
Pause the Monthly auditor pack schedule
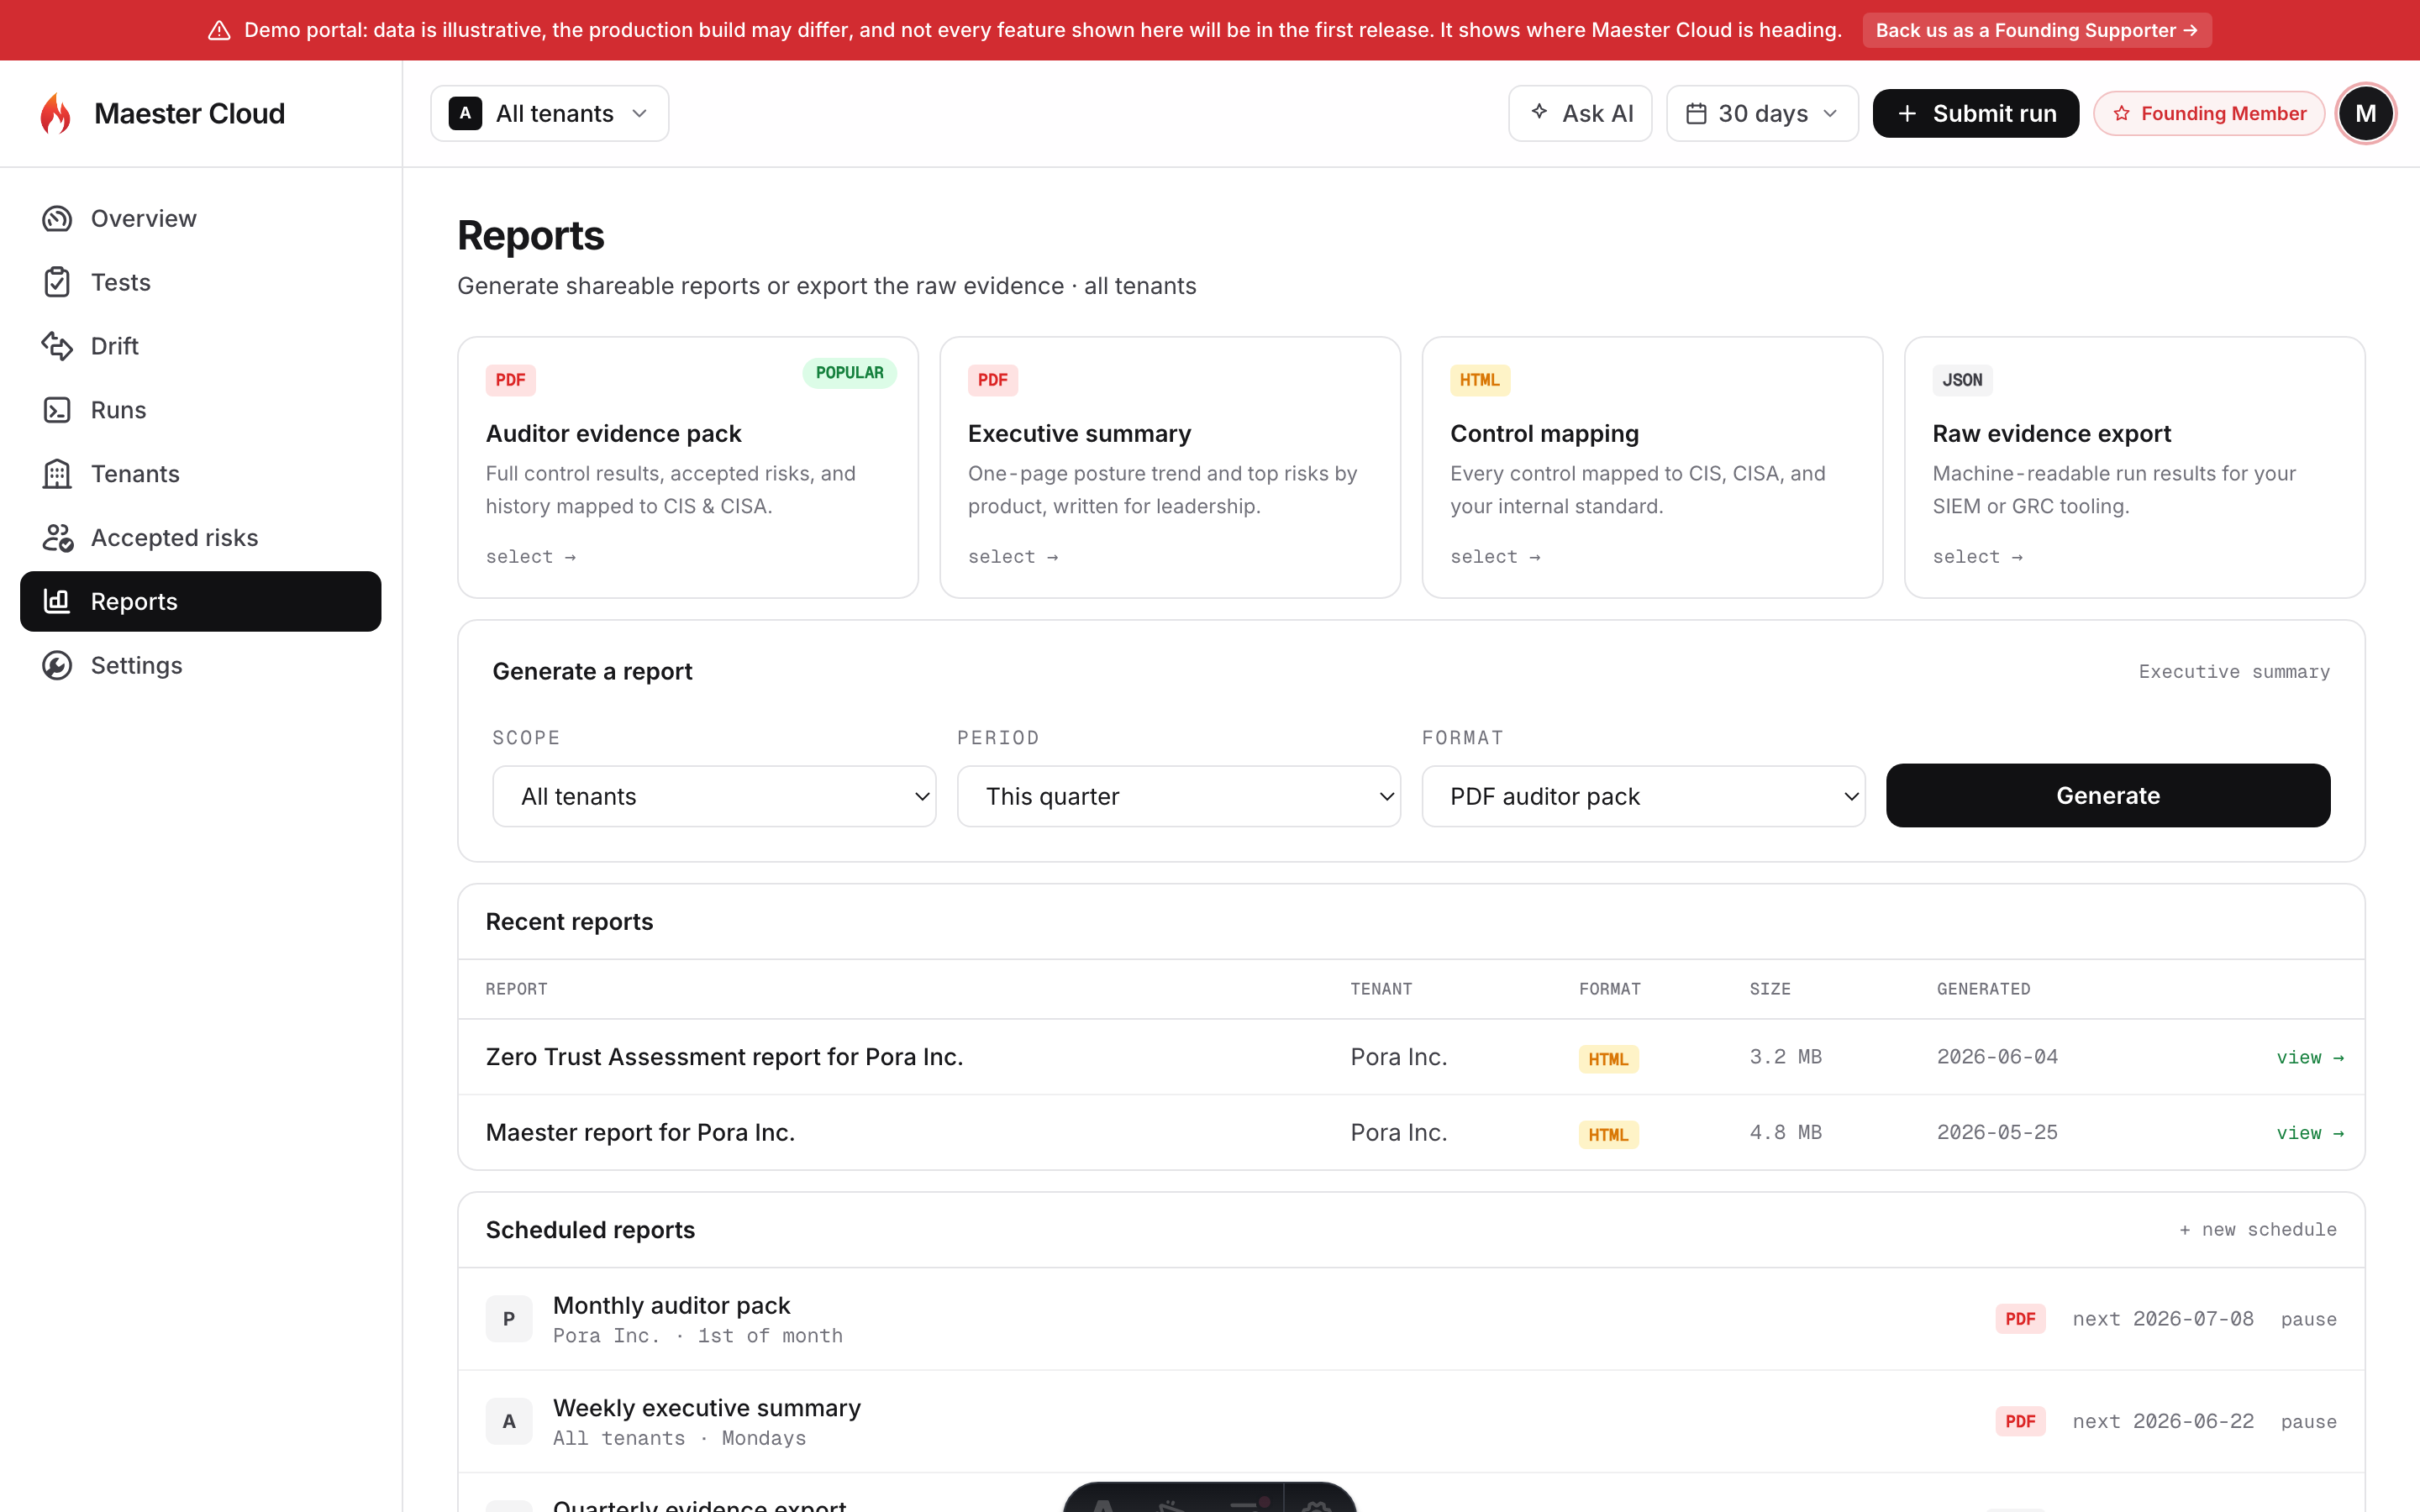2309,1319
